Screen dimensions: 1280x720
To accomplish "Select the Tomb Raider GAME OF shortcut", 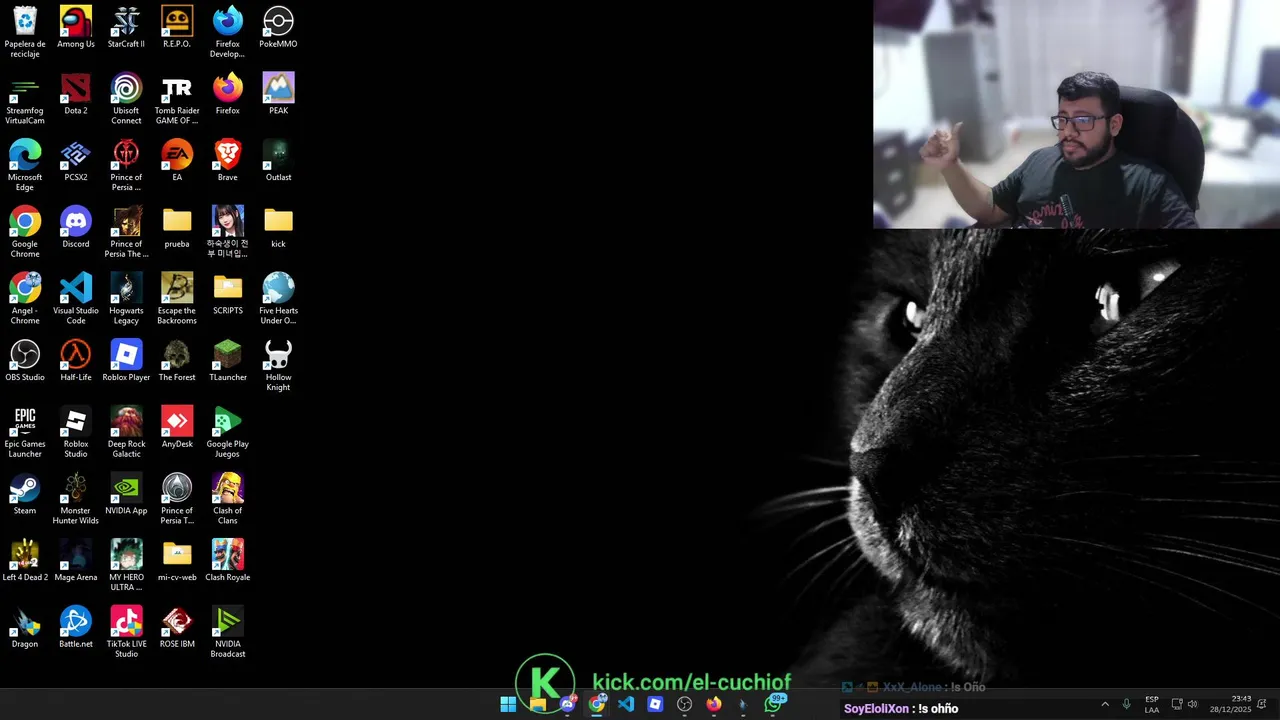I will (x=177, y=98).
